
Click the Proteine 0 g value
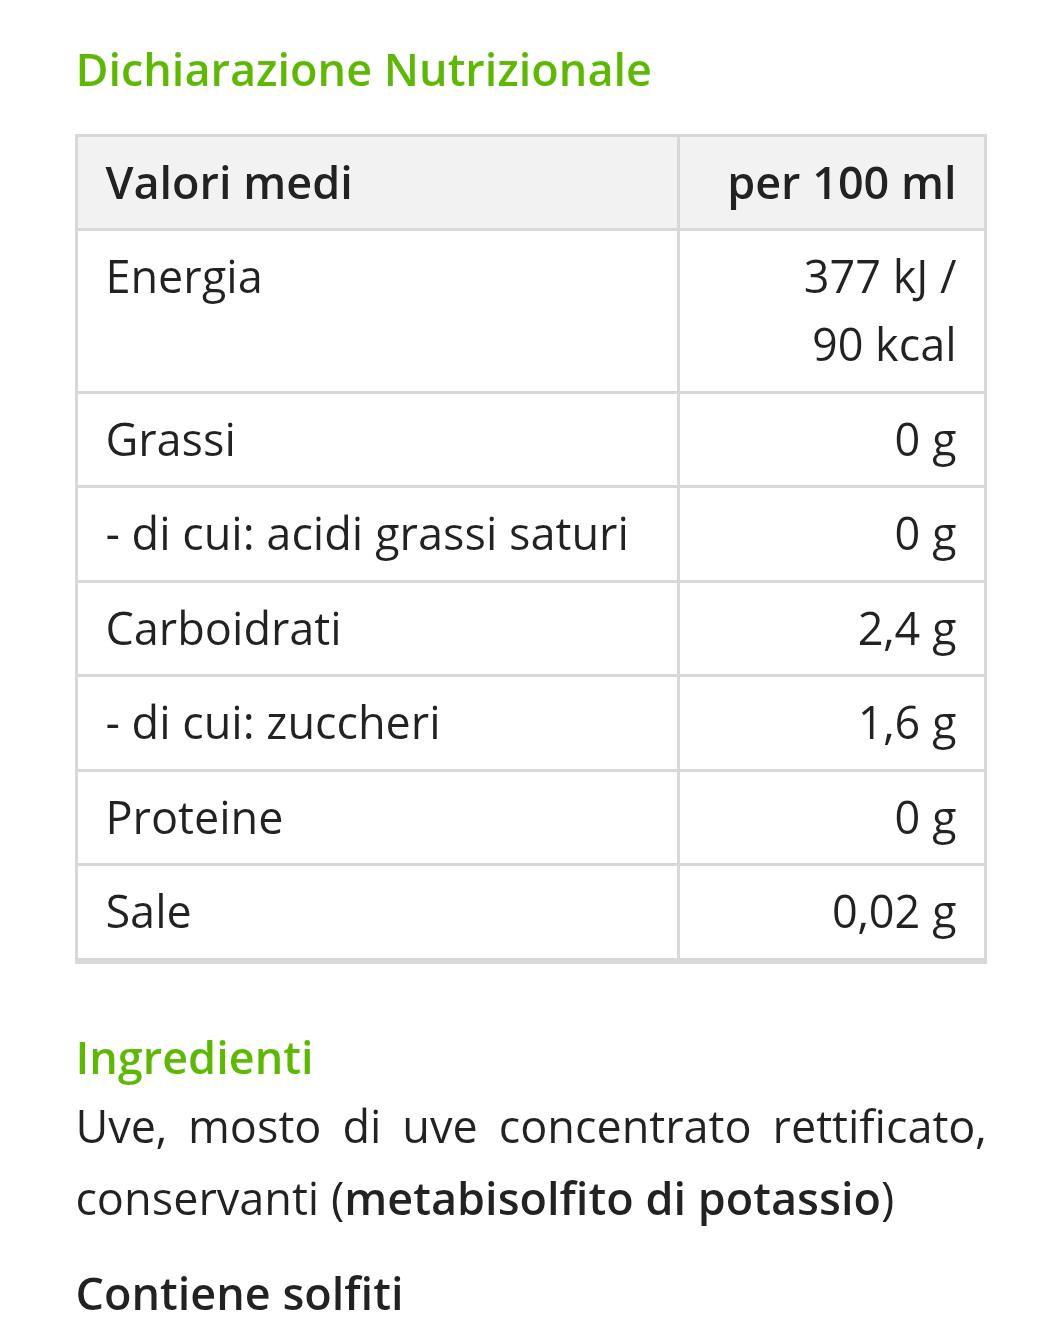click(x=926, y=818)
